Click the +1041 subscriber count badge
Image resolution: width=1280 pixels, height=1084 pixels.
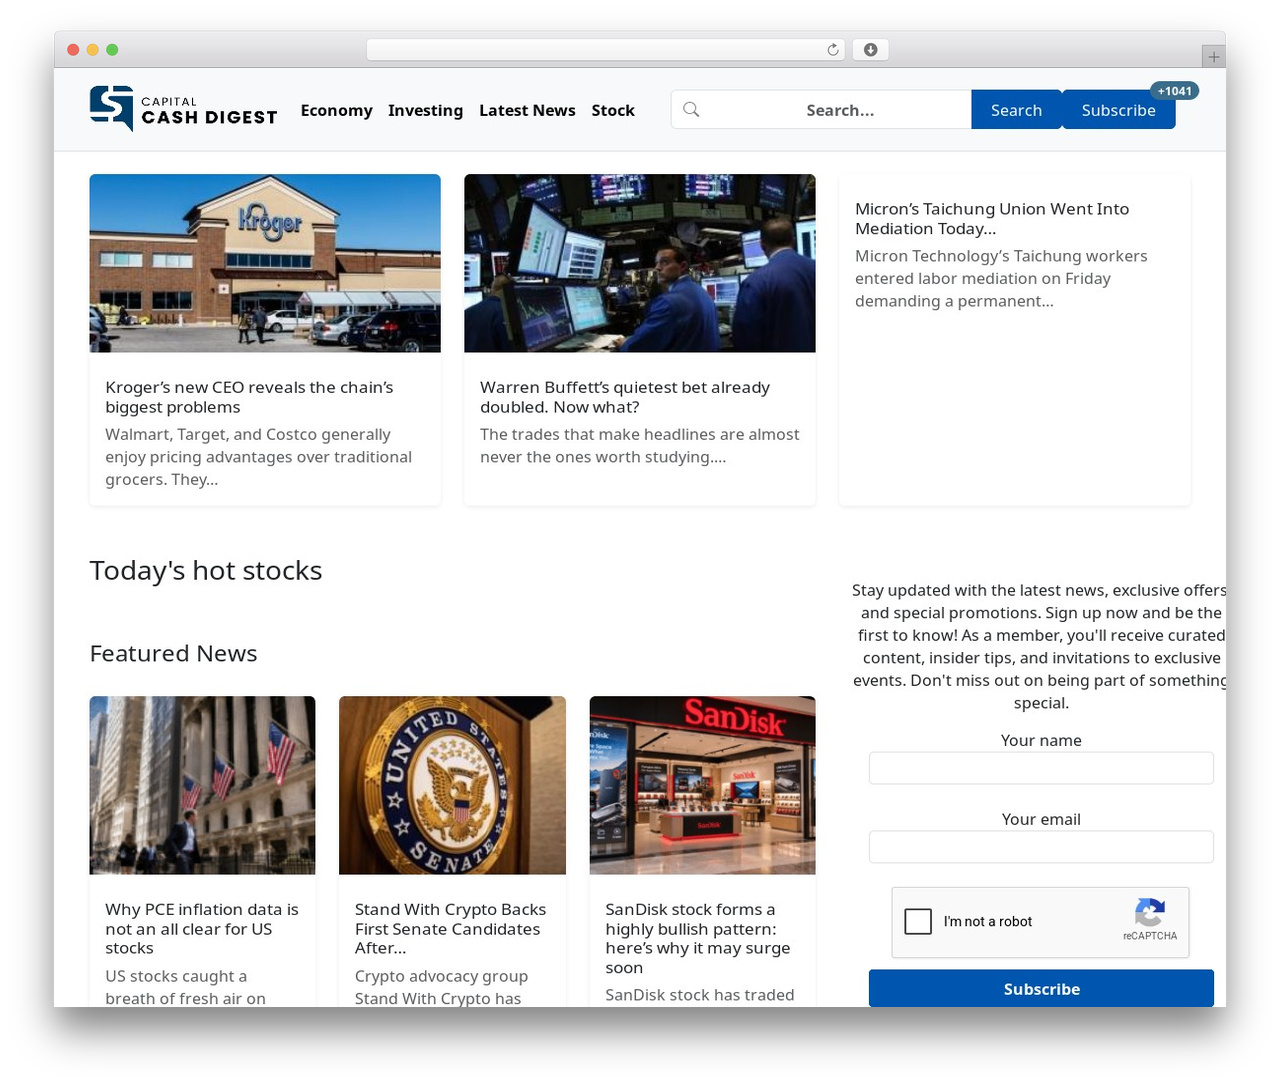[1174, 91]
